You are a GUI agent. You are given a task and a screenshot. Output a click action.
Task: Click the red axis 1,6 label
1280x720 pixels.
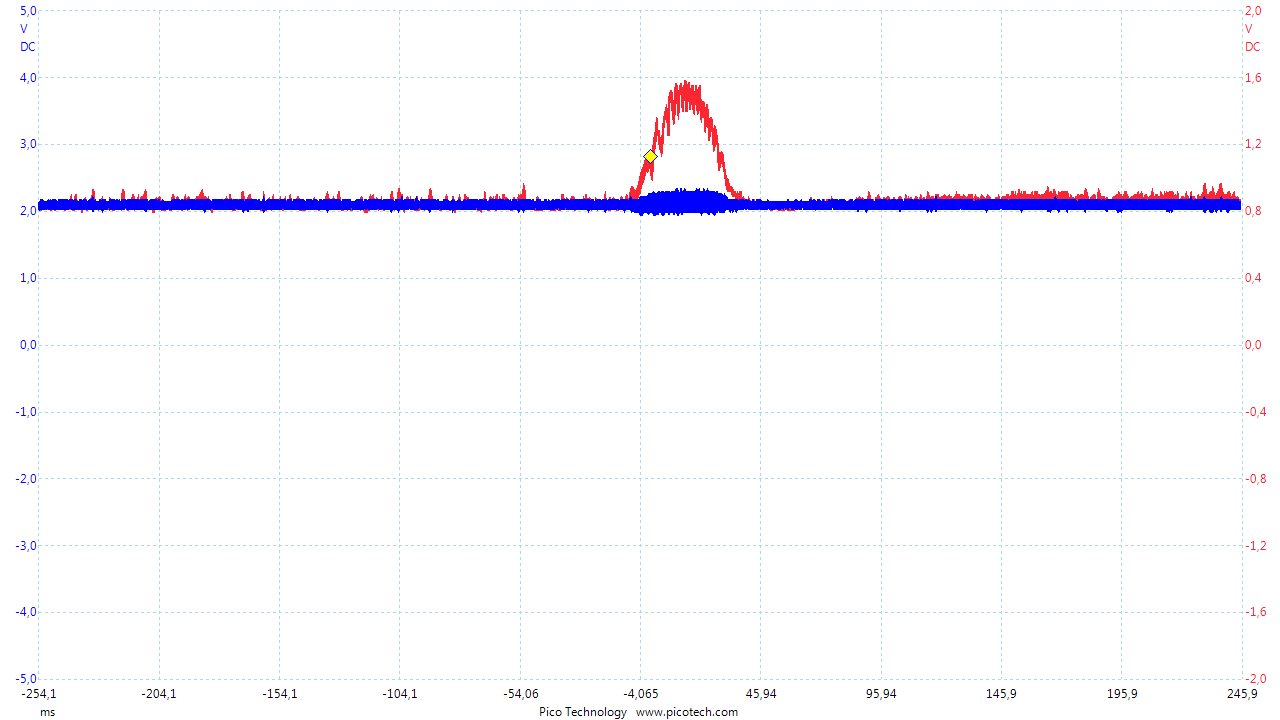(1253, 78)
